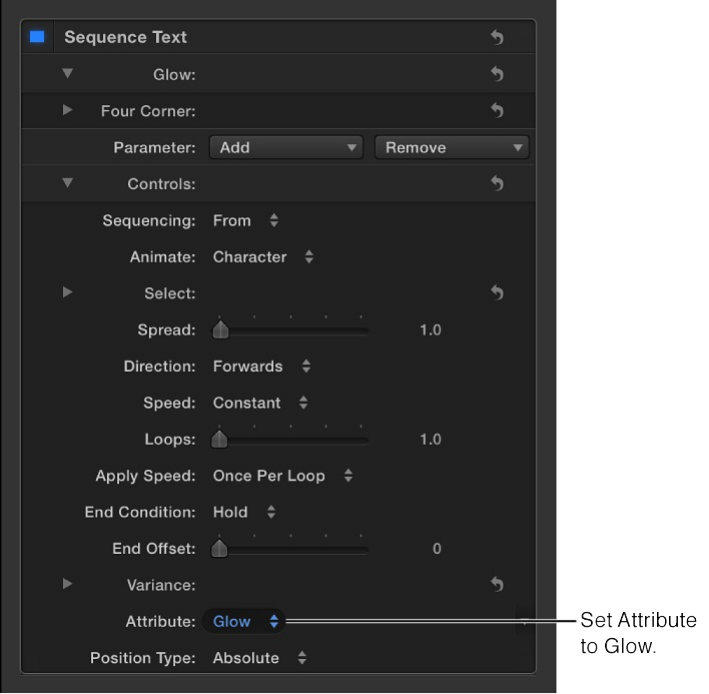Collapse the Glow disclosure triangle

click(68, 73)
